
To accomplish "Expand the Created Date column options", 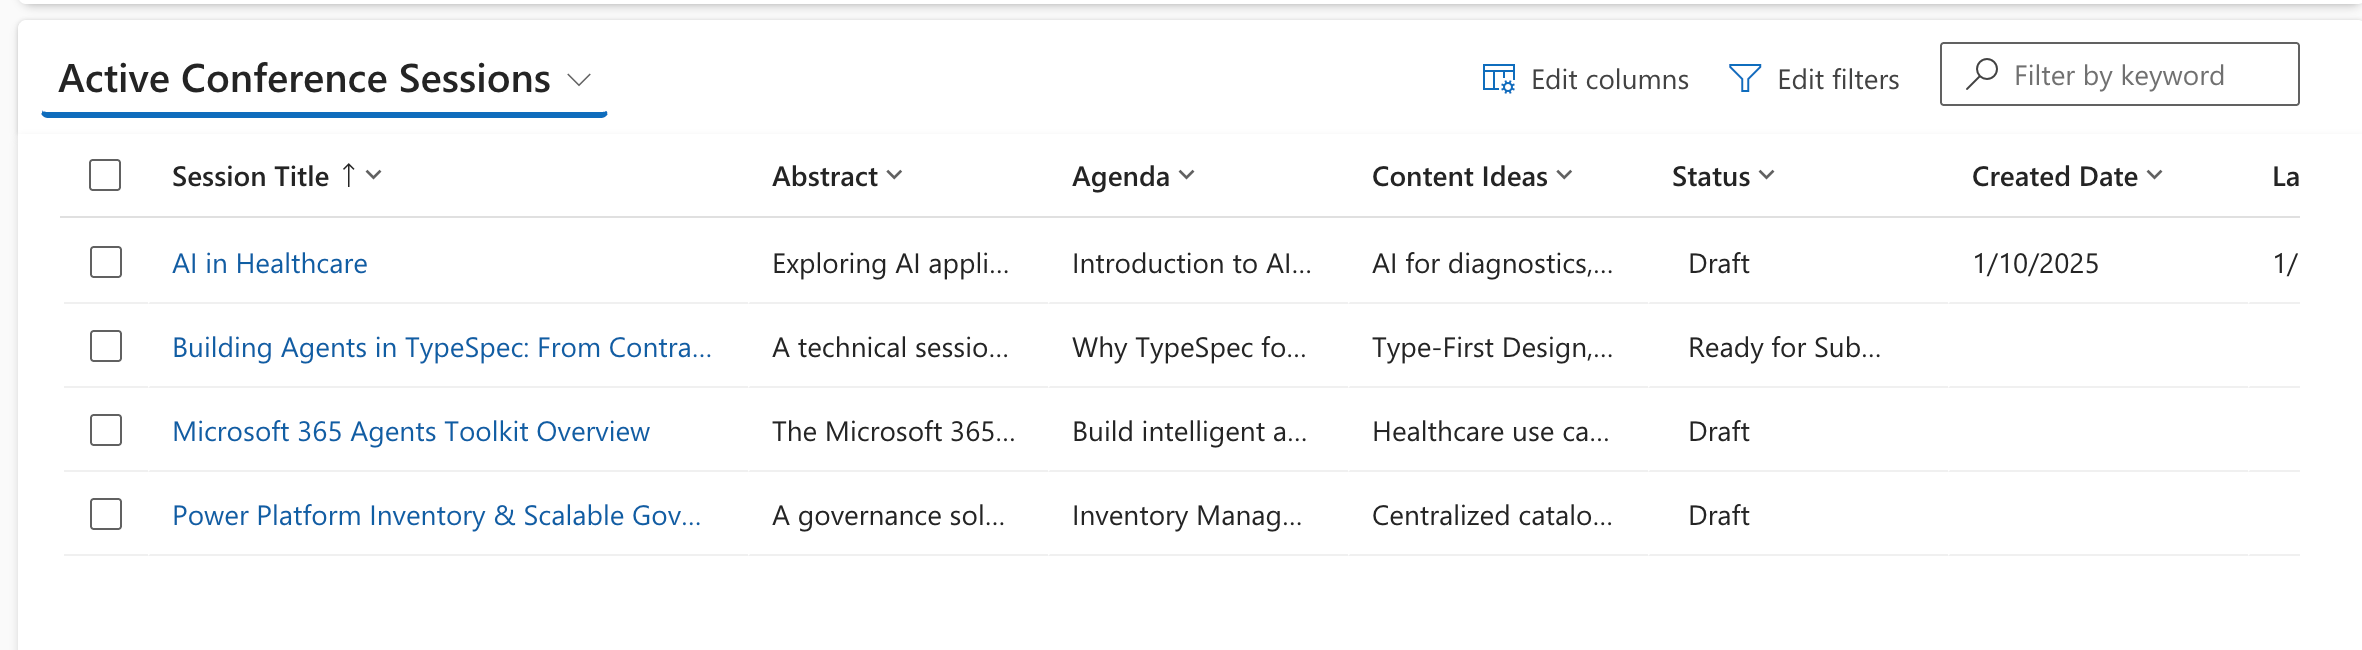I will pyautogui.click(x=2154, y=176).
